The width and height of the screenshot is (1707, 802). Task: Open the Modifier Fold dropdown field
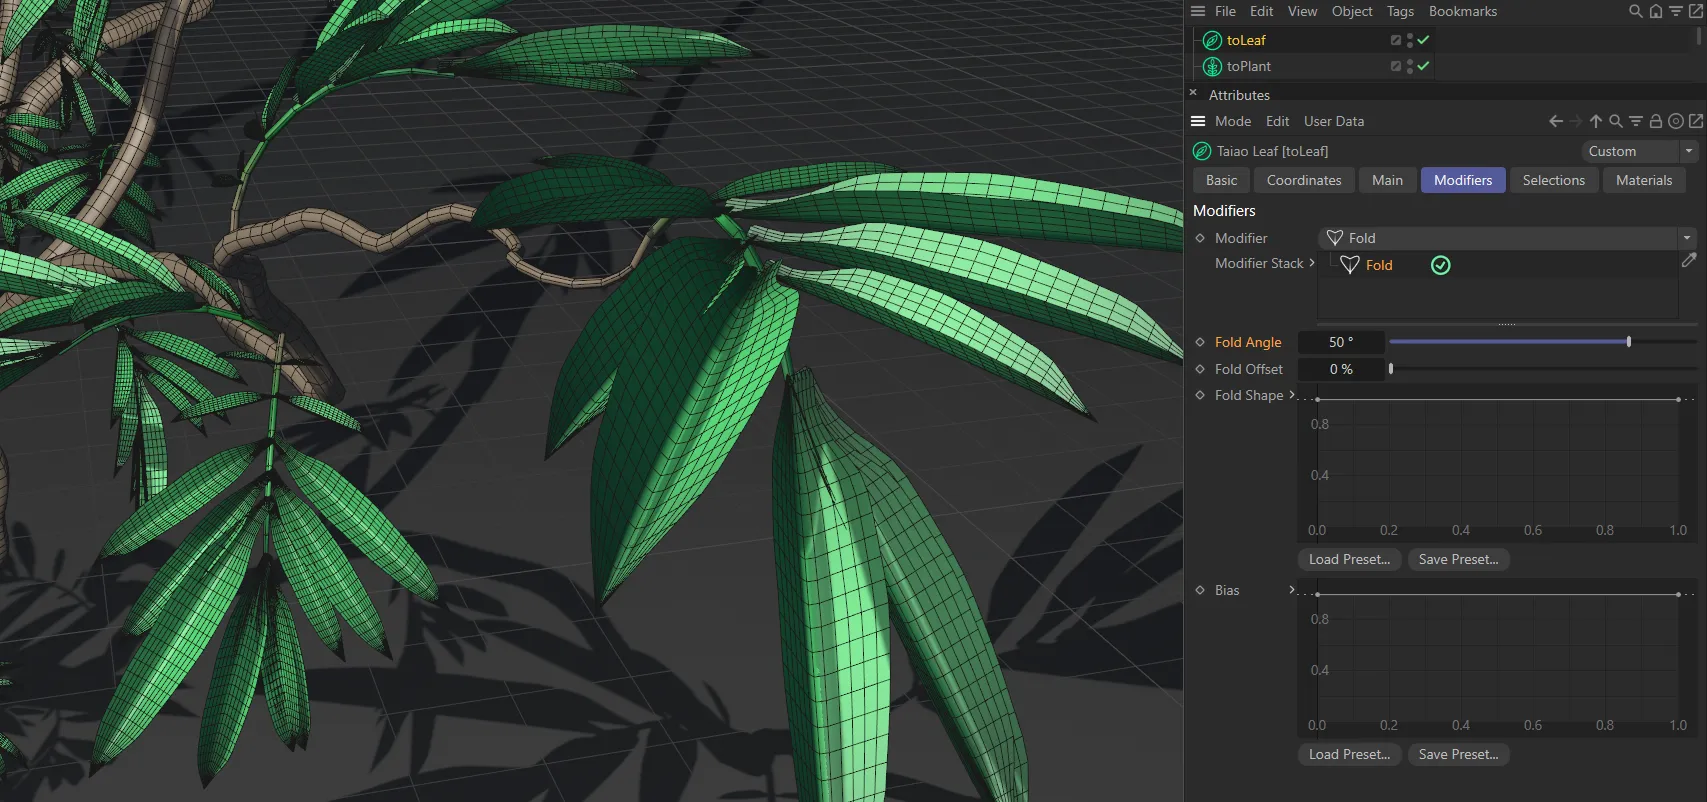tap(1507, 238)
